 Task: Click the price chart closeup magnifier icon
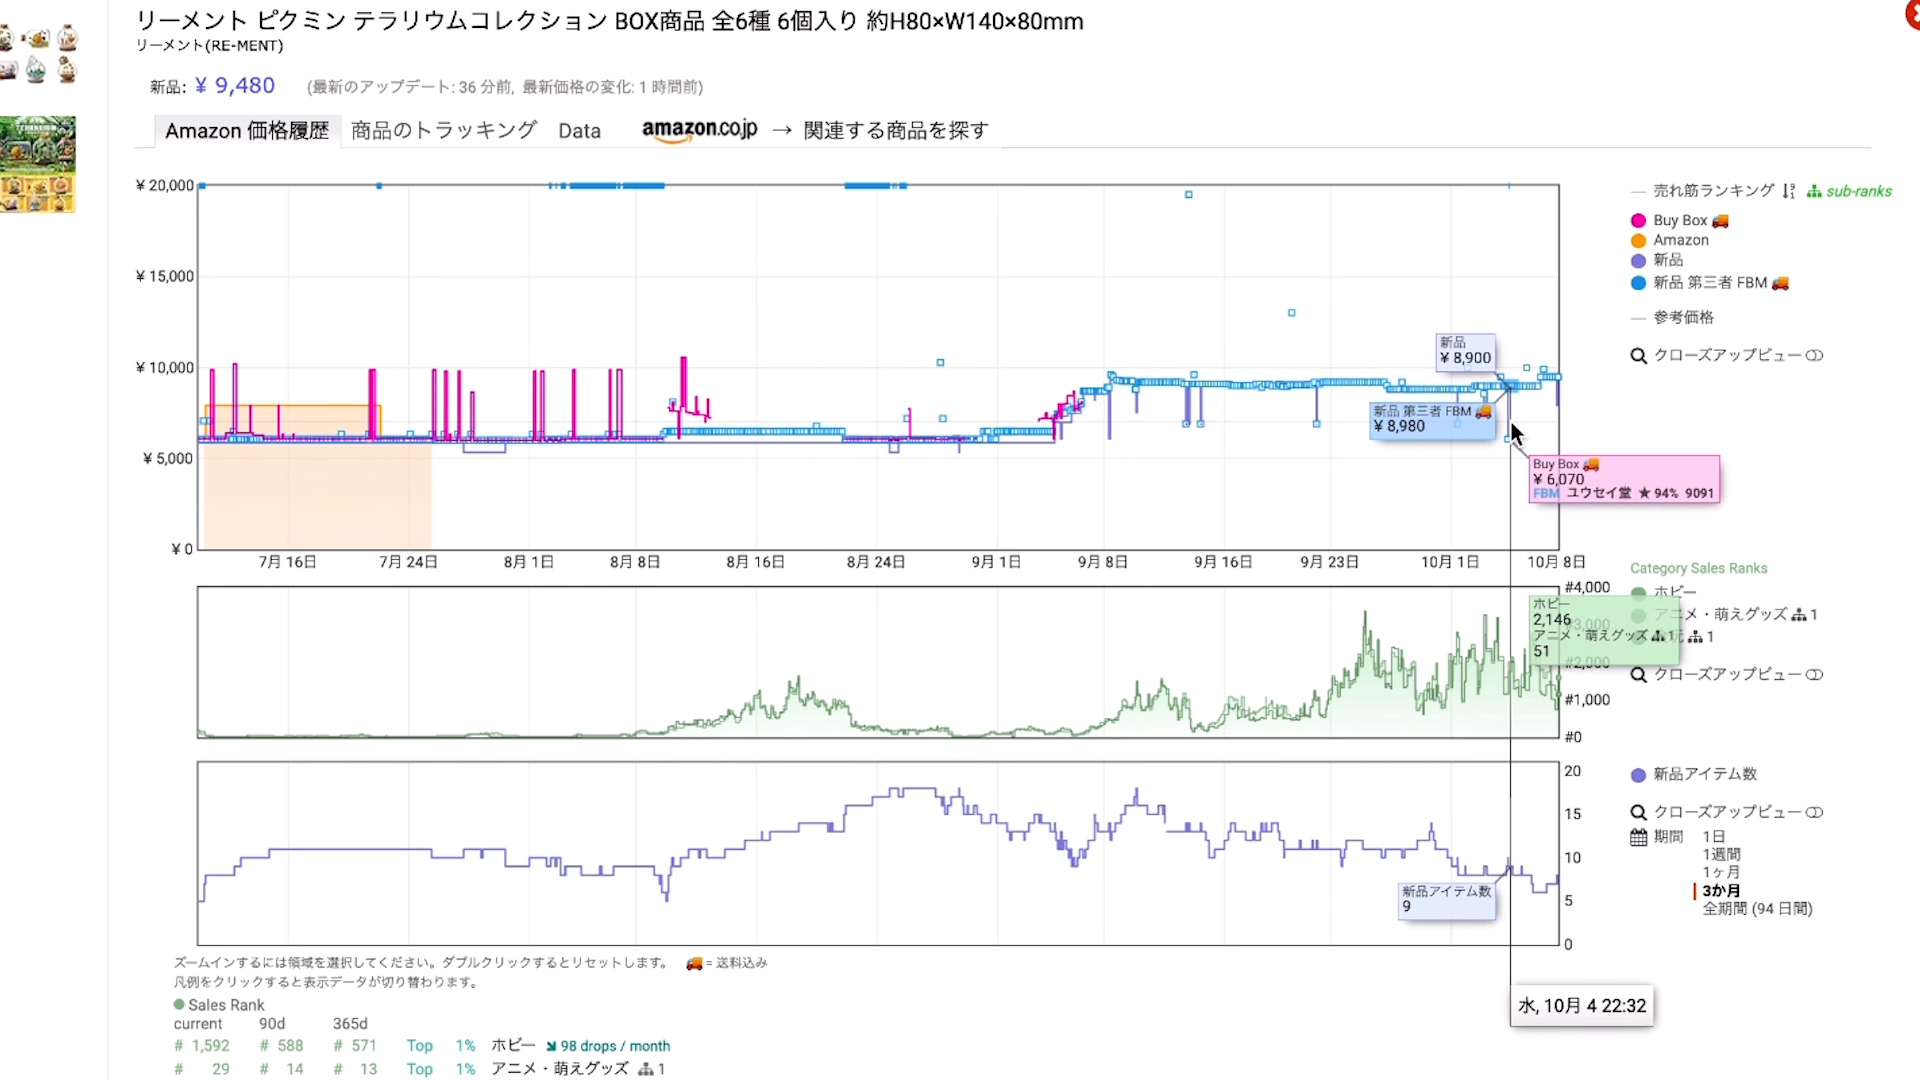pyautogui.click(x=1638, y=356)
